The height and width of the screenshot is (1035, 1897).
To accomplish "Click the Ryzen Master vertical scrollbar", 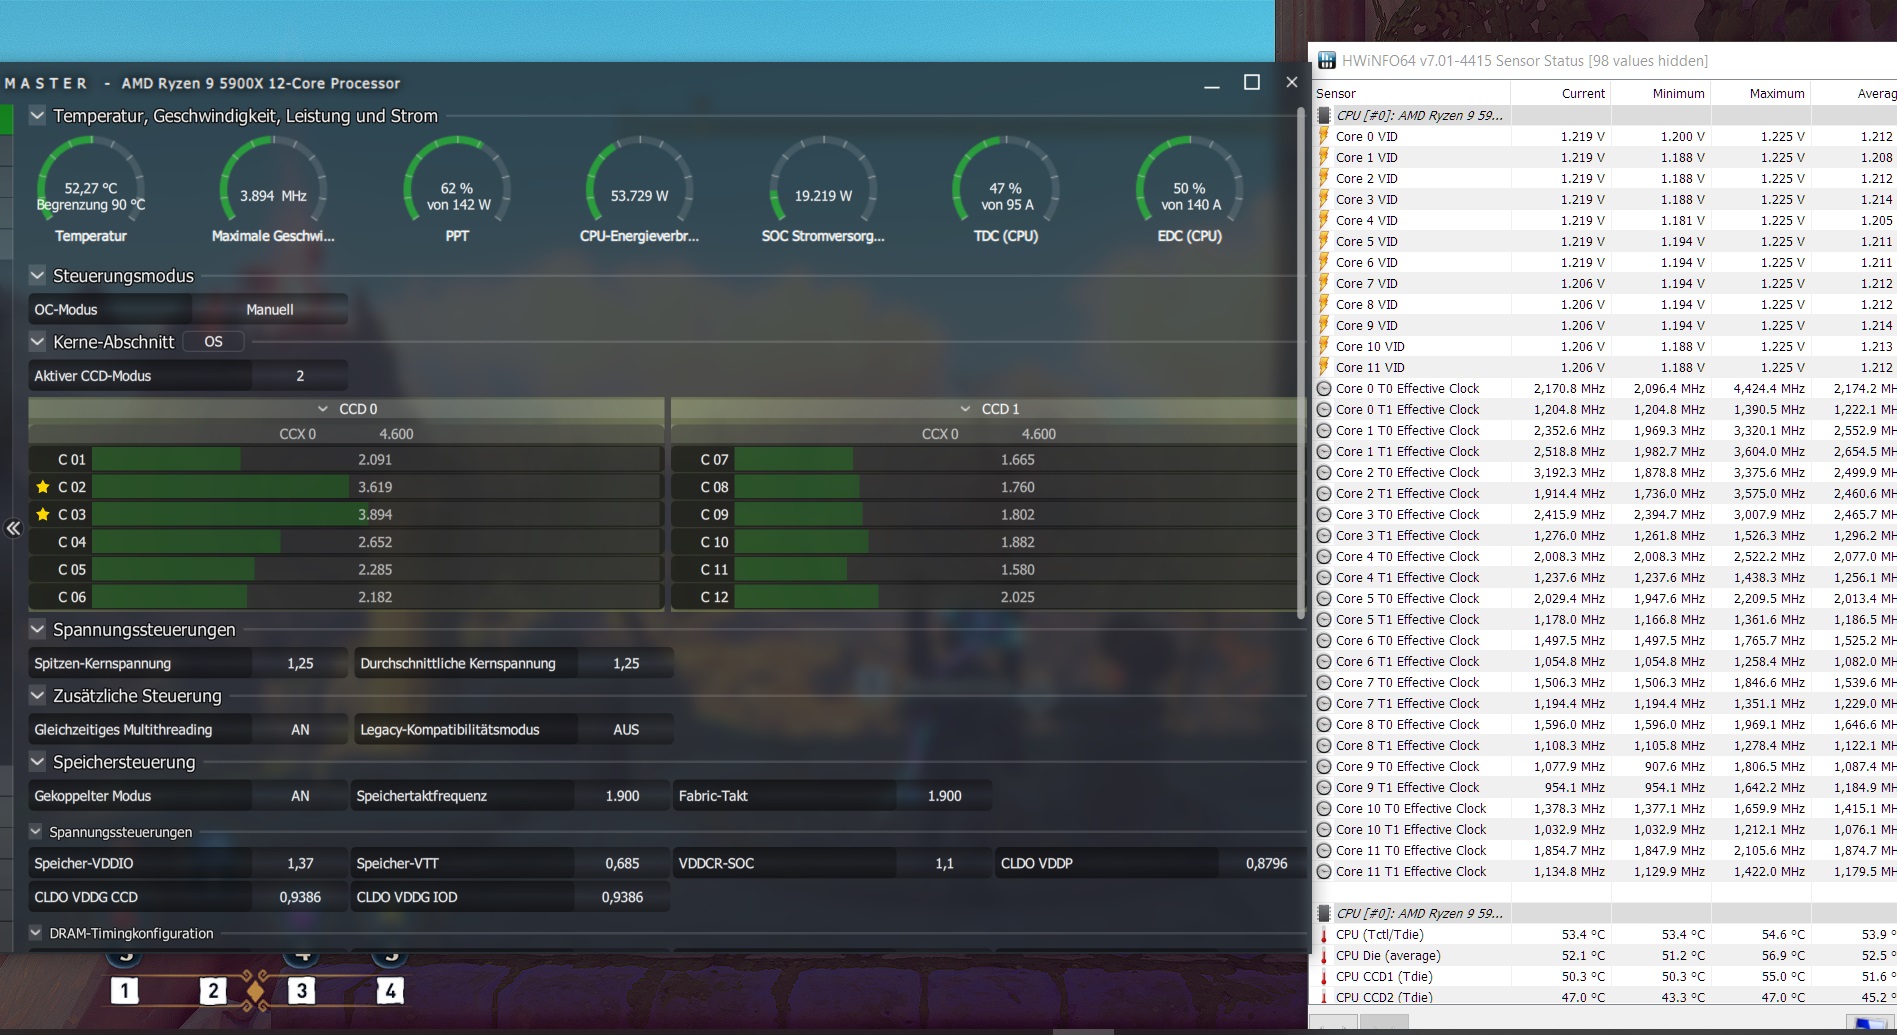I will point(1301,362).
